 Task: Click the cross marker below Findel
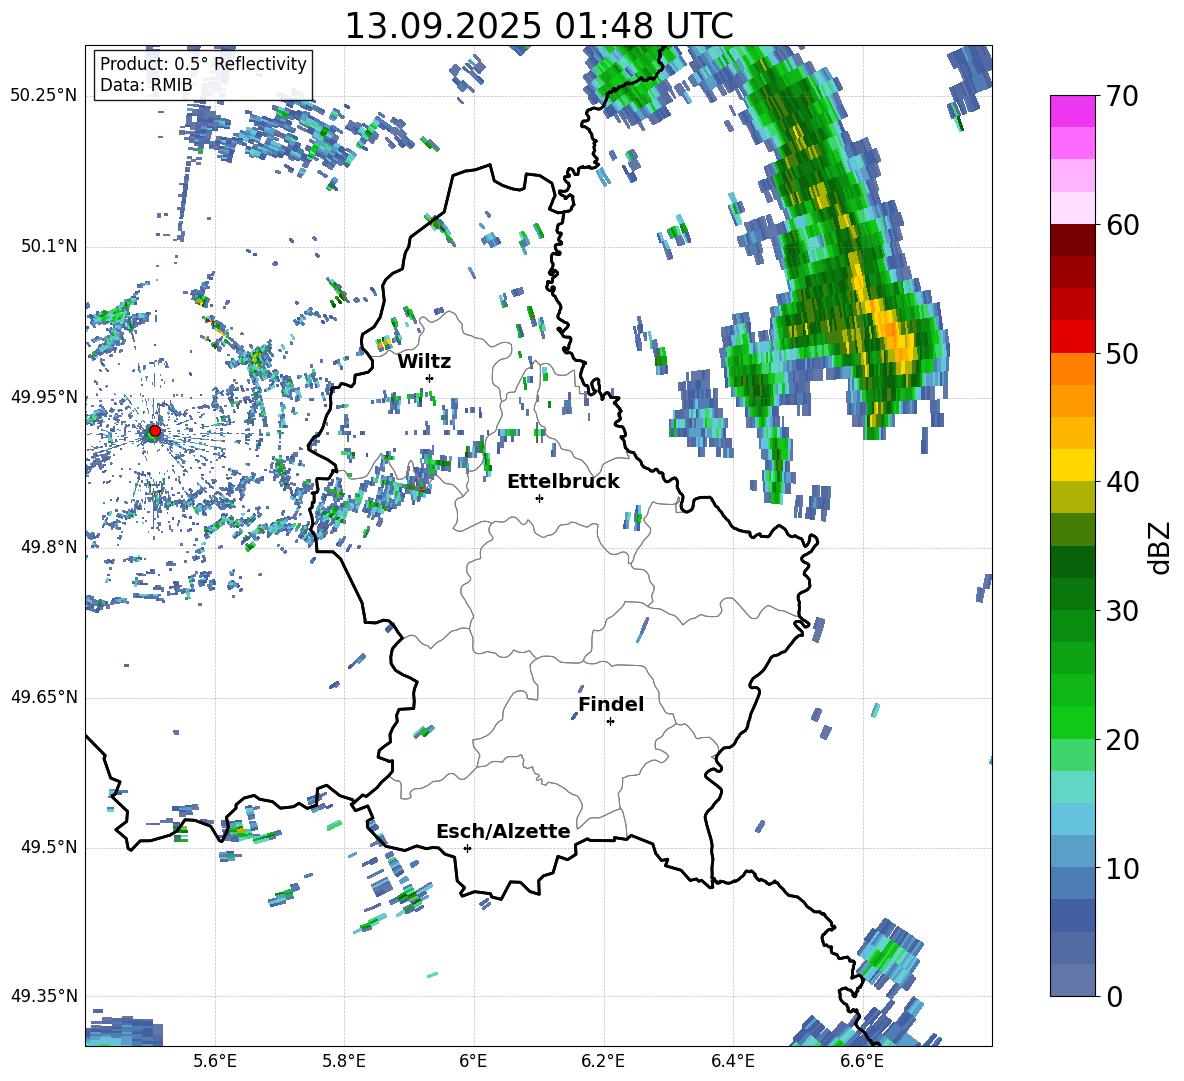click(x=610, y=722)
